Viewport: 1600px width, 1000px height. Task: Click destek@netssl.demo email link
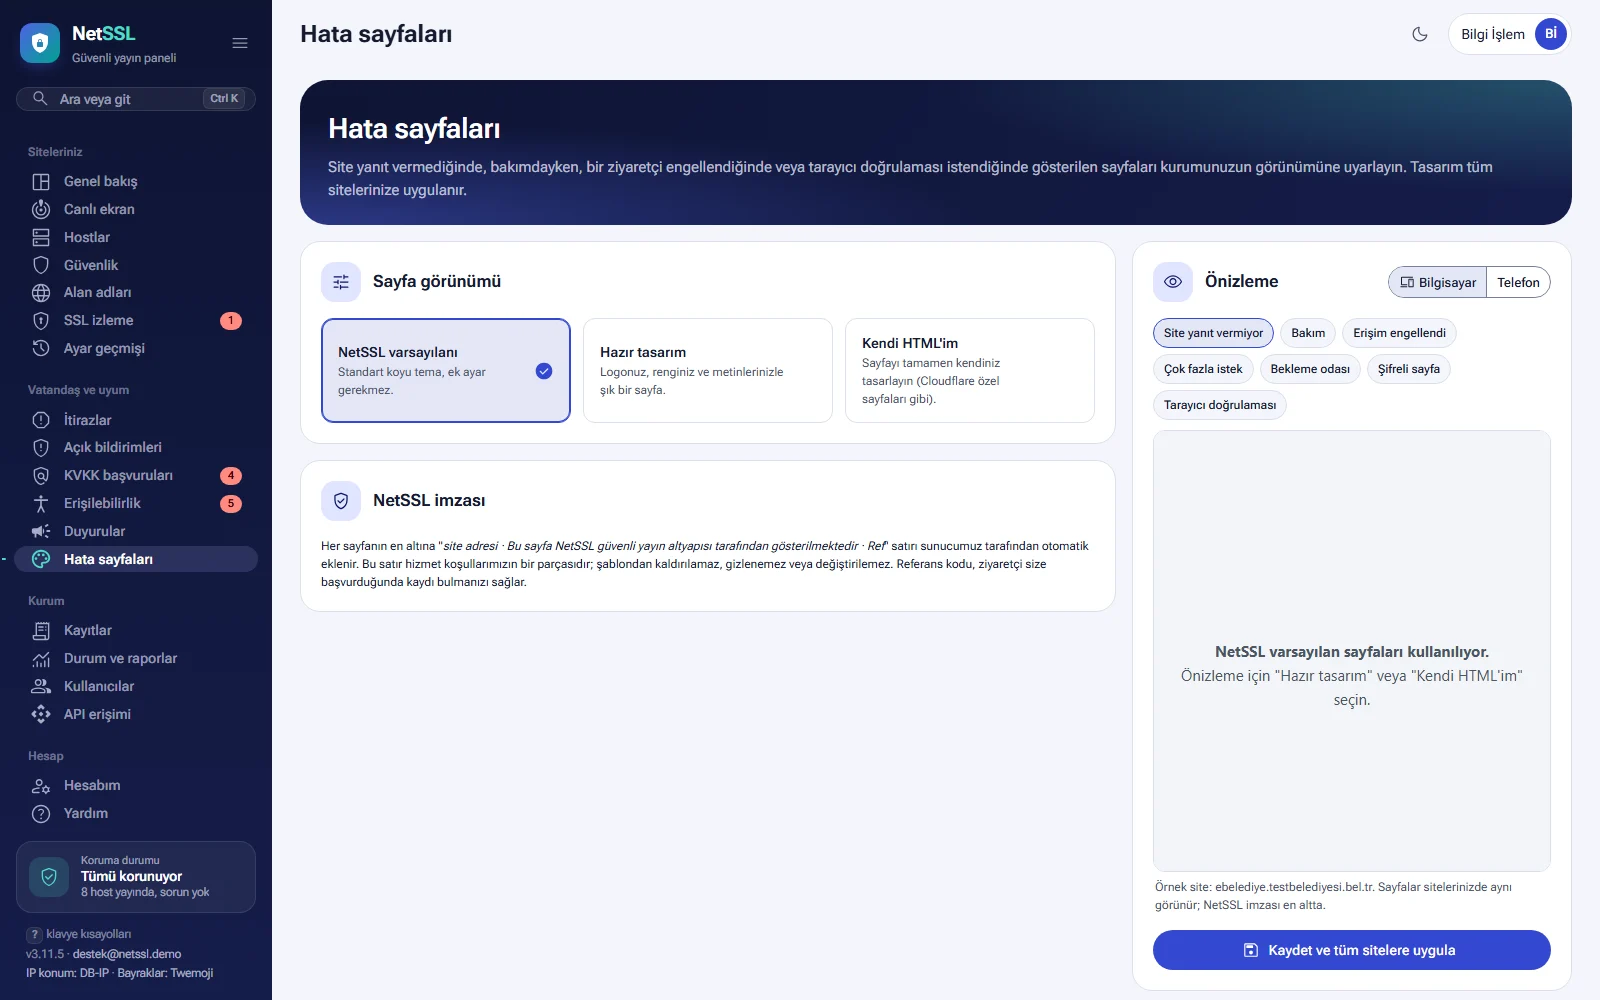(127, 954)
